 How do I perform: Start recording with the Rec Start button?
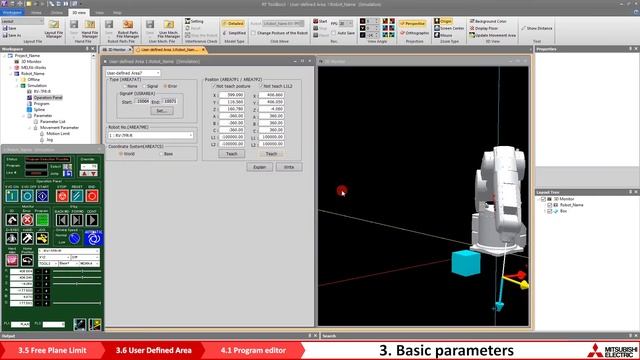[320, 21]
